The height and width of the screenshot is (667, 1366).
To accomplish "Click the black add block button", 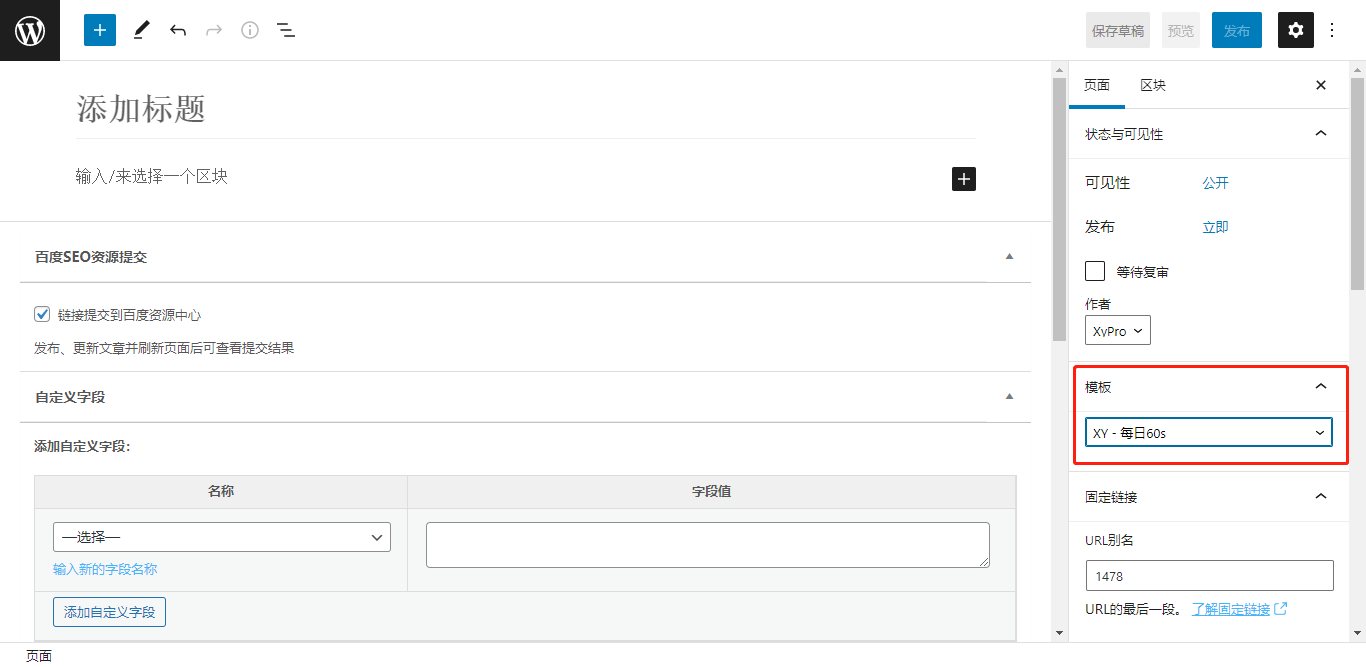I will [963, 179].
